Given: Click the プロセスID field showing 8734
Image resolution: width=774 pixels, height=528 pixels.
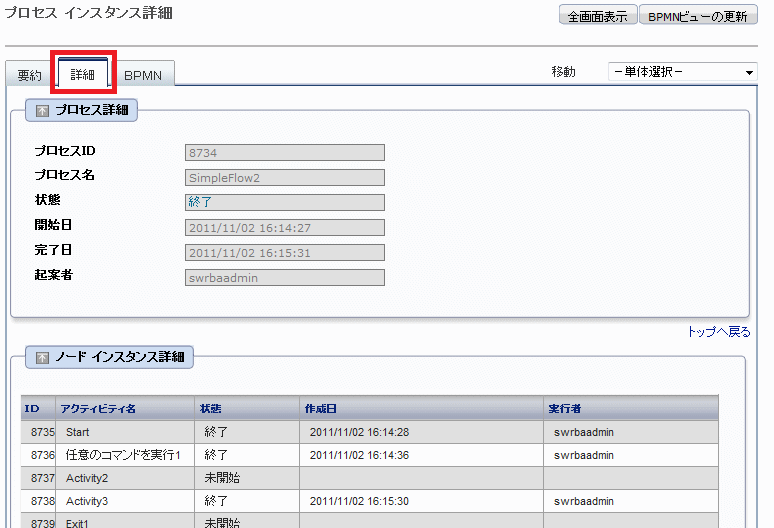Looking at the screenshot, I should [x=285, y=153].
